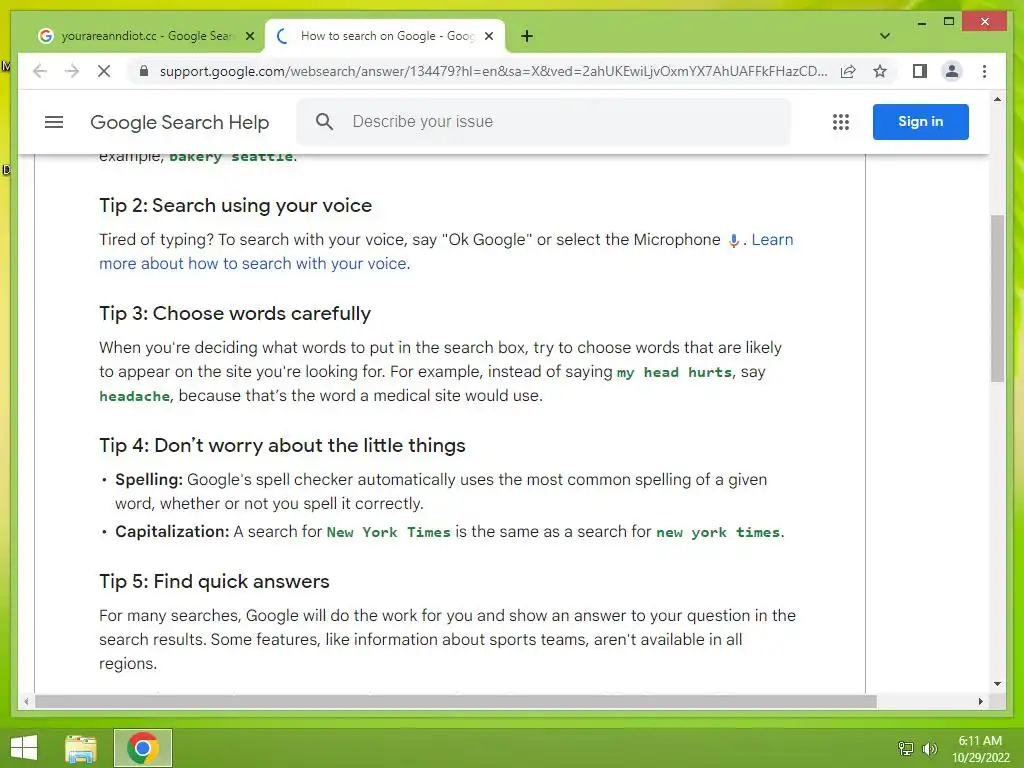Click 'Tip 5: Find quick answers' heading
This screenshot has height=768, width=1024.
(x=214, y=581)
